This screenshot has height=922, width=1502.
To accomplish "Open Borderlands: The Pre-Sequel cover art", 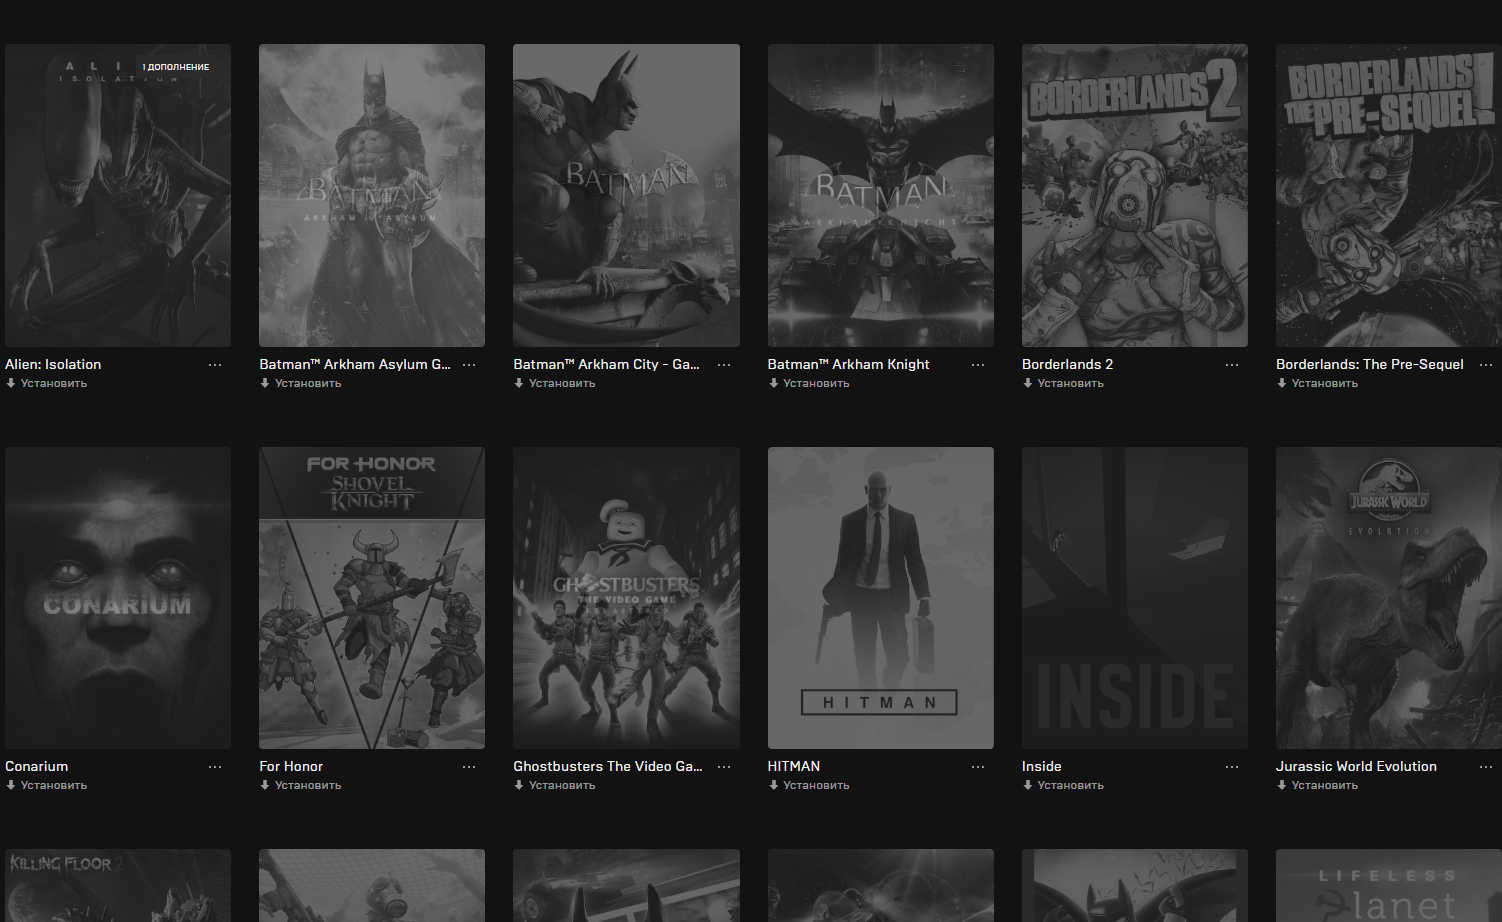I will (x=1389, y=195).
